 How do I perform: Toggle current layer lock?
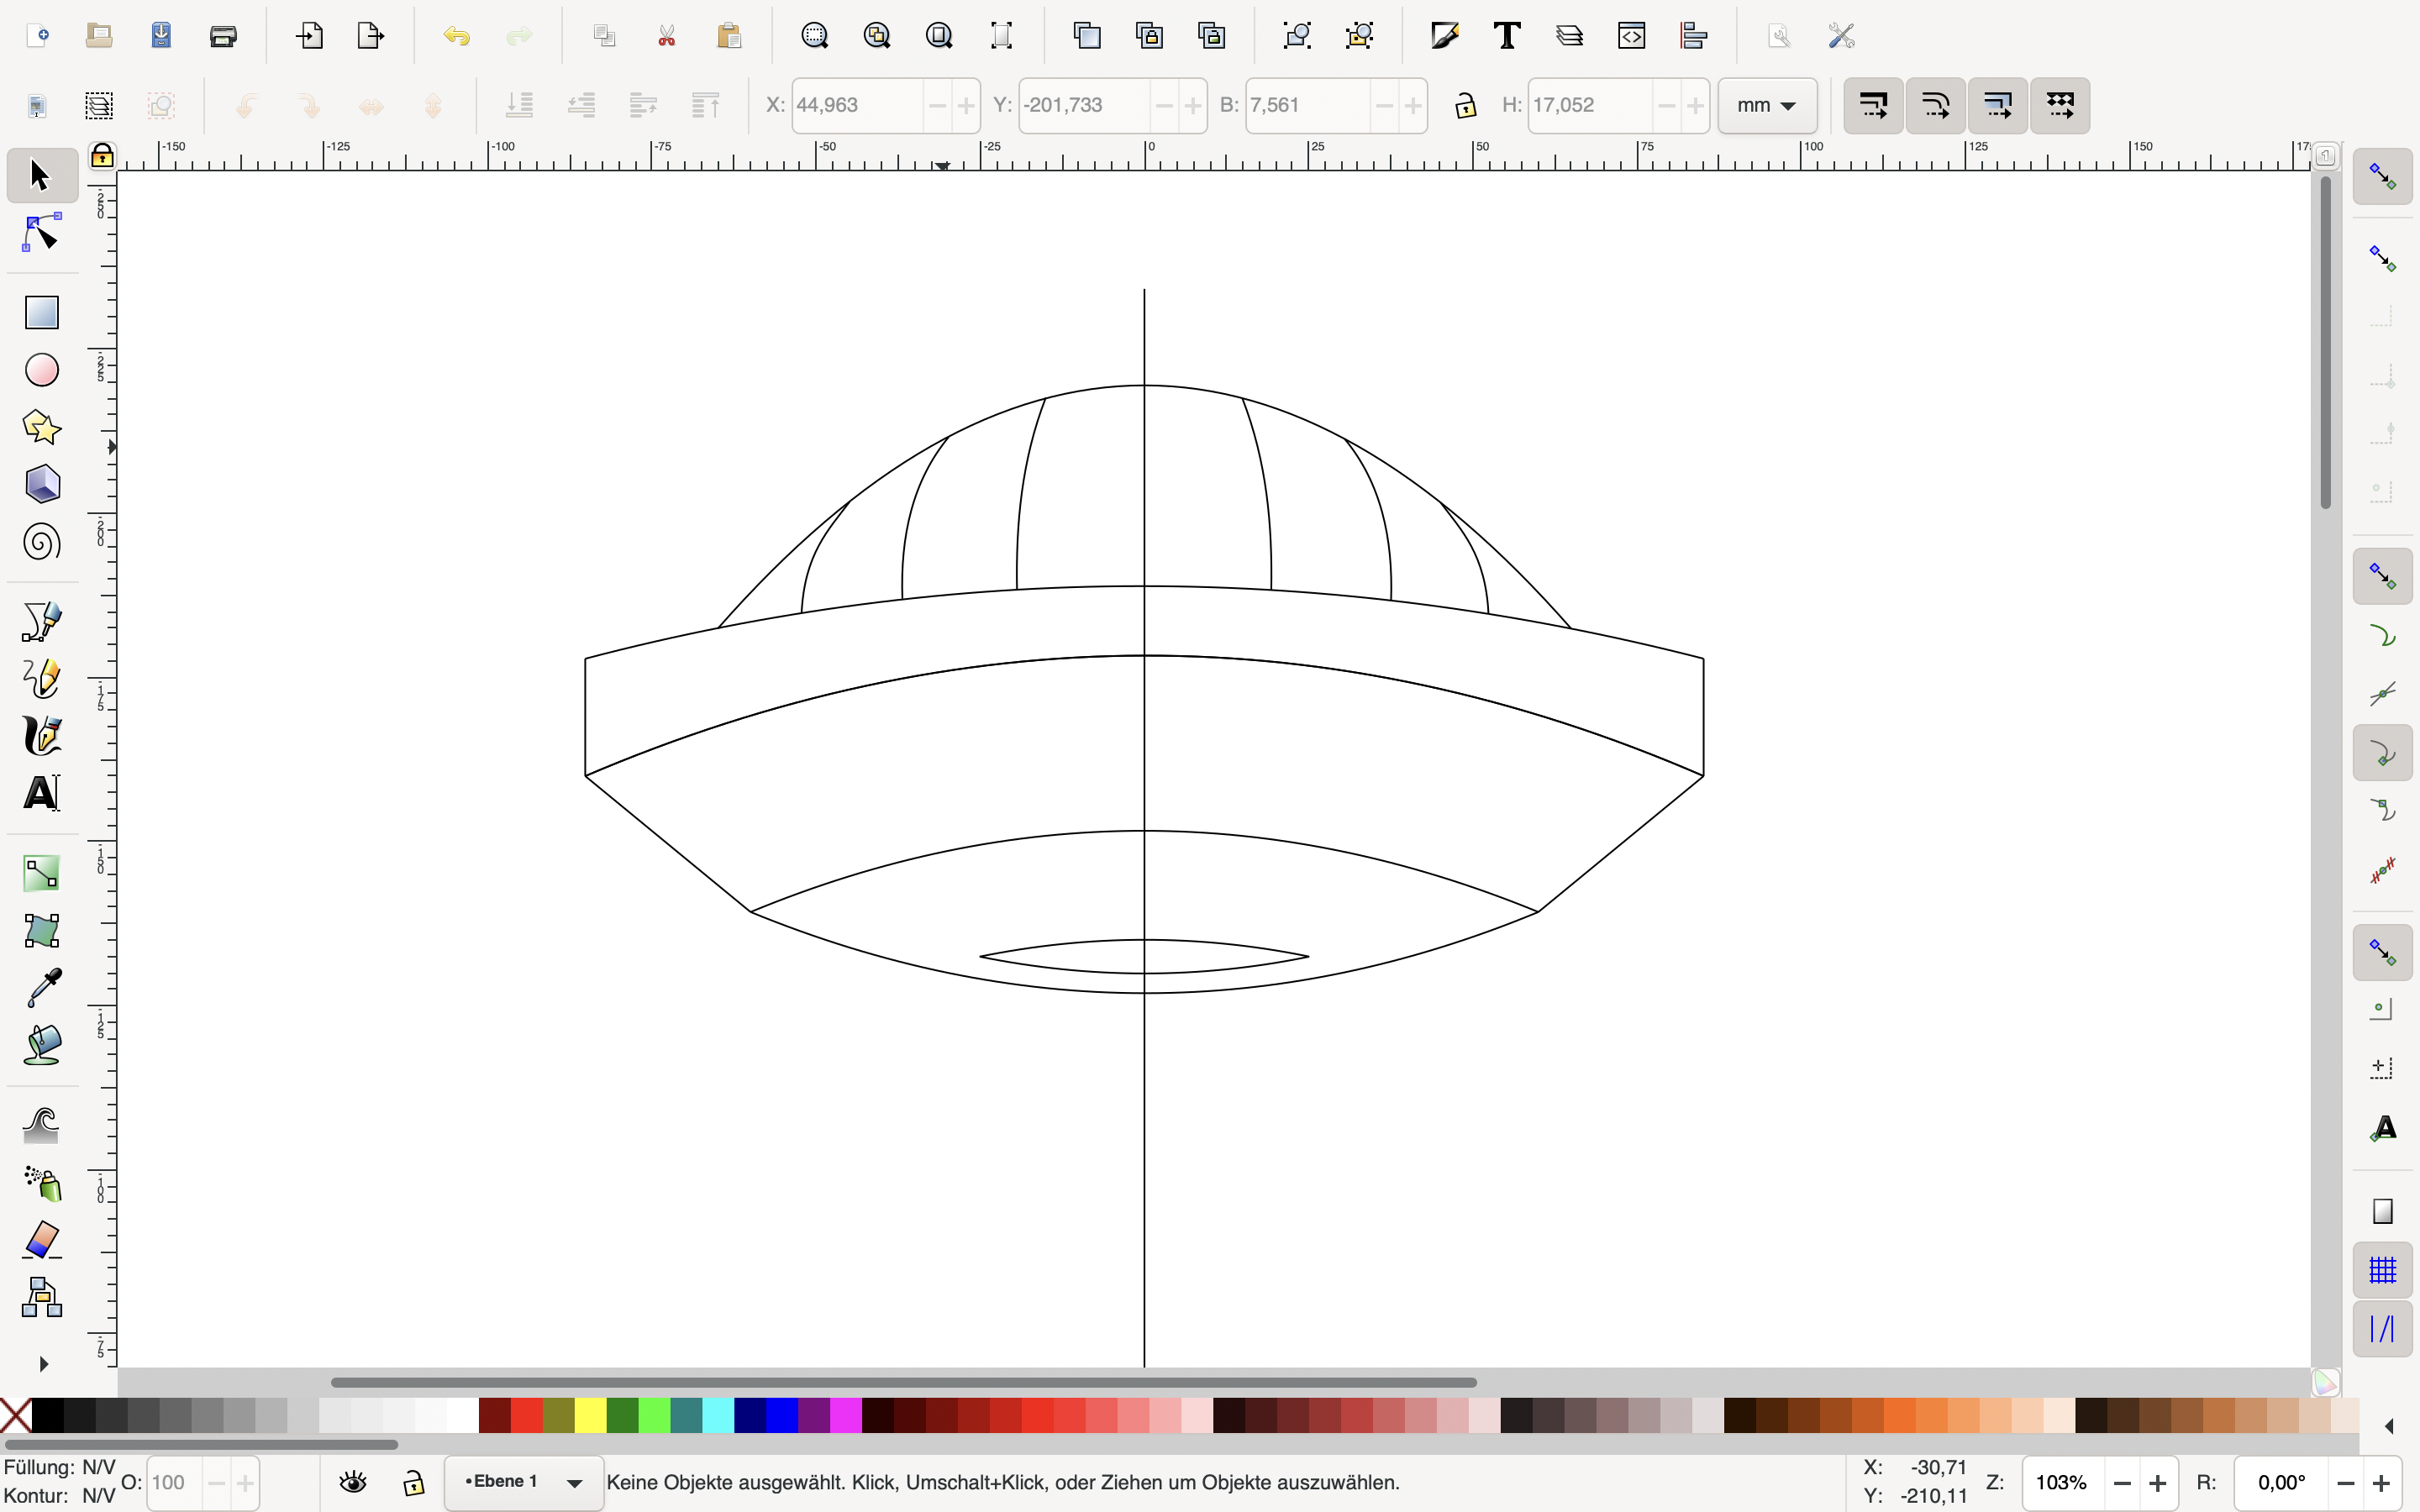(414, 1483)
